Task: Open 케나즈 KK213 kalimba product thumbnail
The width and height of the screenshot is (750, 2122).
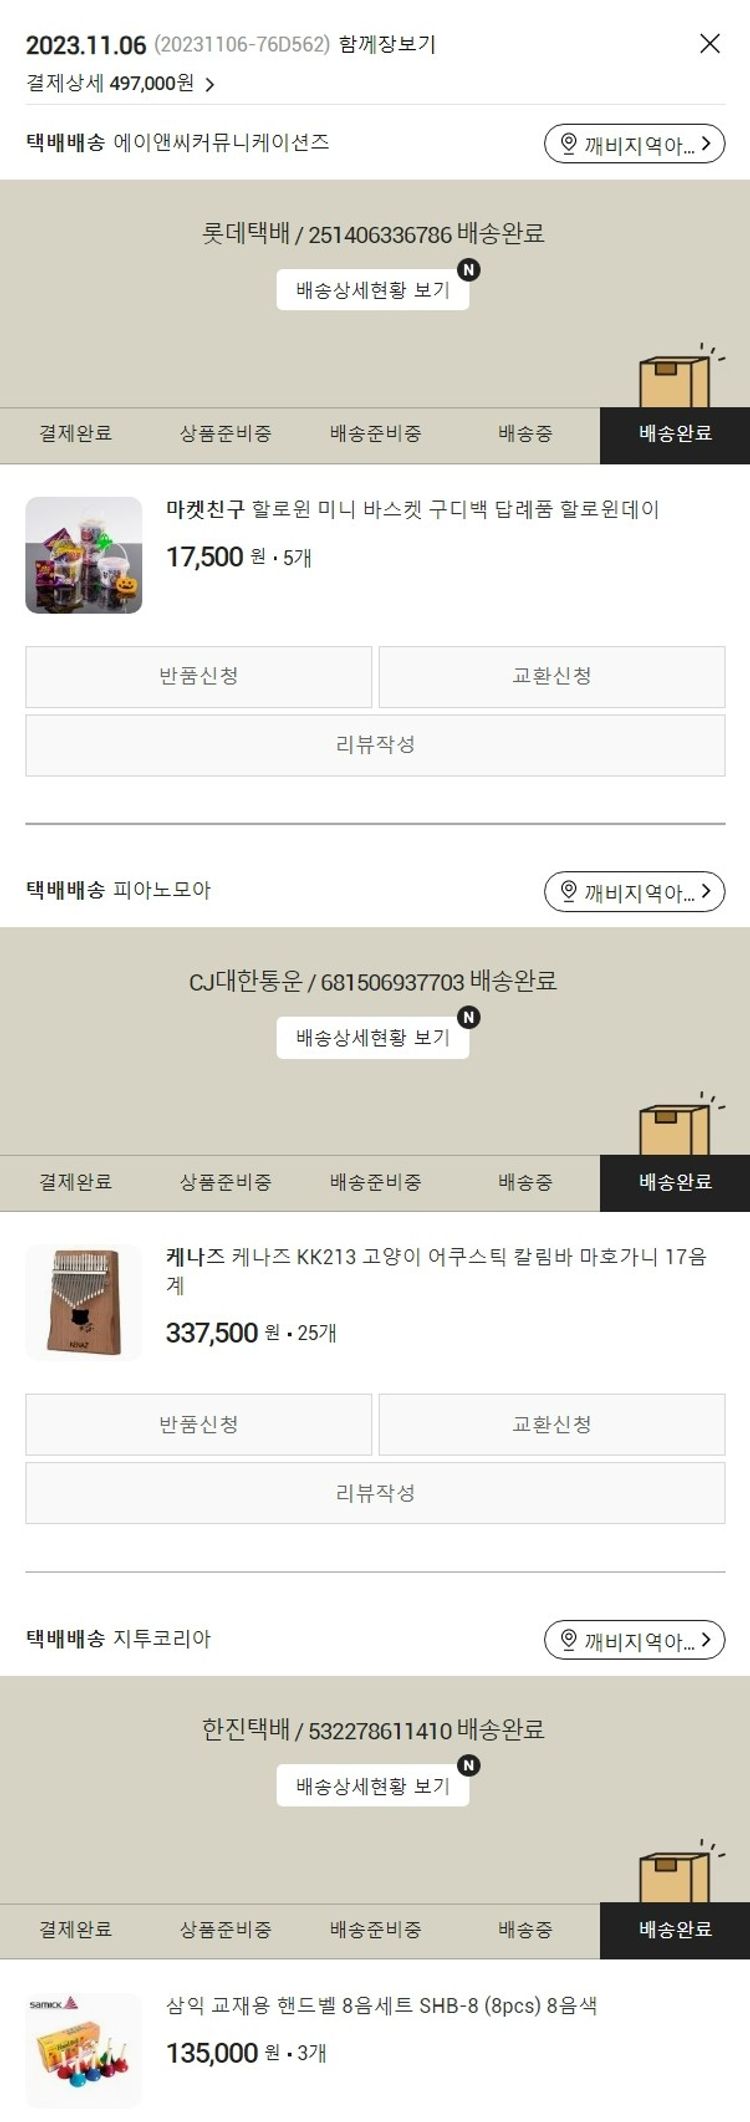Action: [84, 1303]
